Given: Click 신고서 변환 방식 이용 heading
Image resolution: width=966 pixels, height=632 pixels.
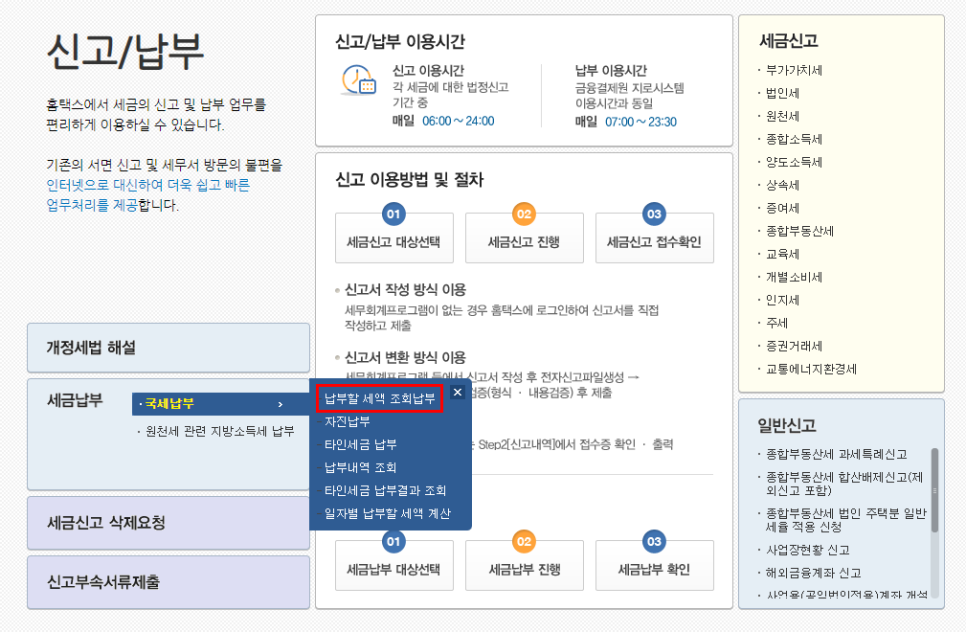Looking at the screenshot, I should [x=405, y=357].
